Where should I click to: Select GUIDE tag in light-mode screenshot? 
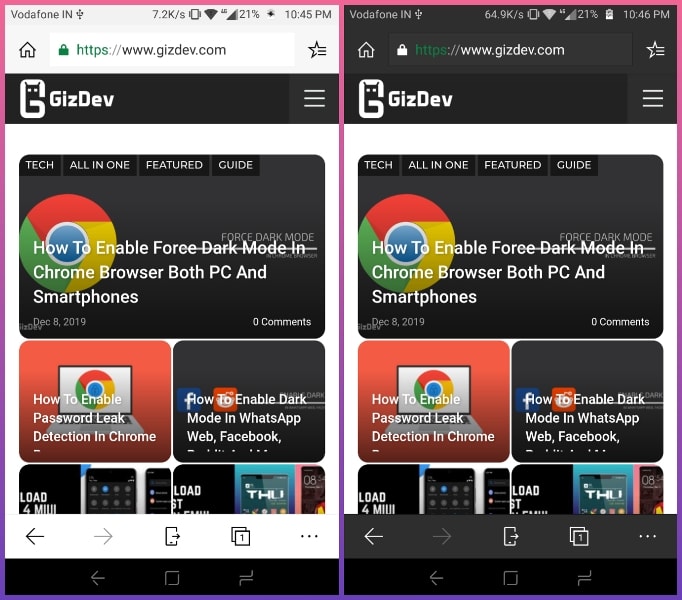(x=235, y=165)
